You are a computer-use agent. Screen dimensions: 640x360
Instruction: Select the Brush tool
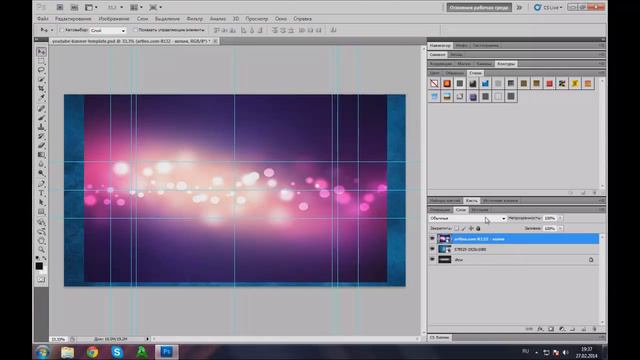41,118
